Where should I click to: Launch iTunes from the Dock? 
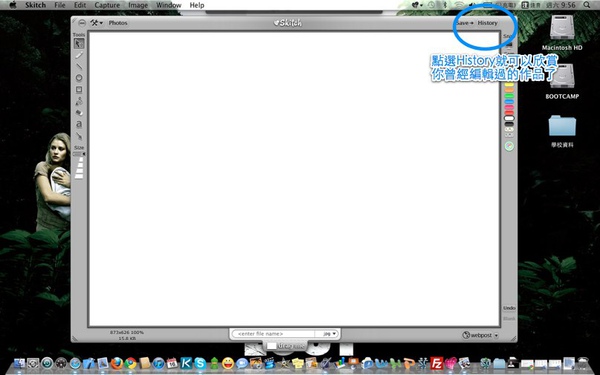click(x=158, y=363)
